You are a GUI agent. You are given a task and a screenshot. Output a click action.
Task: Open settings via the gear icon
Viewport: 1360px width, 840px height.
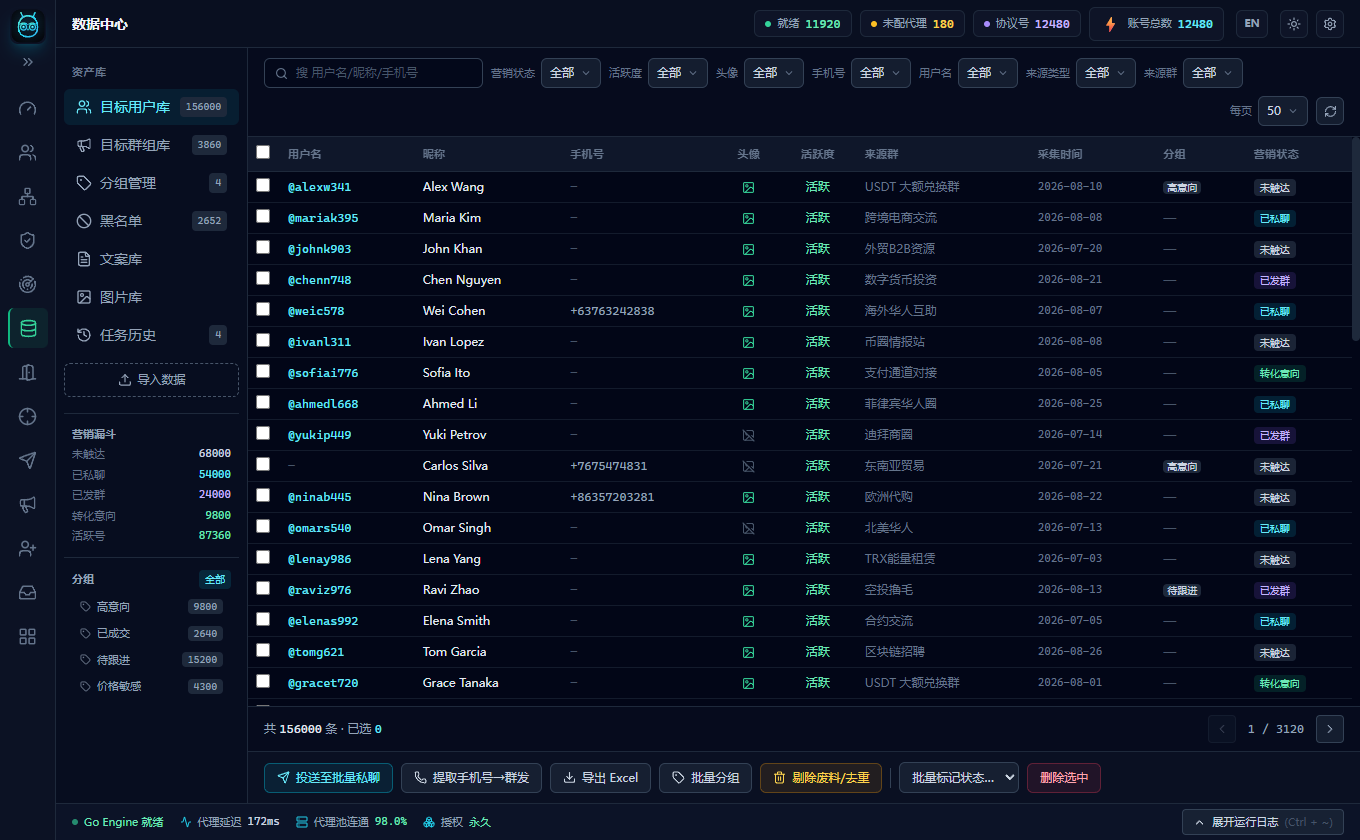coord(1330,24)
